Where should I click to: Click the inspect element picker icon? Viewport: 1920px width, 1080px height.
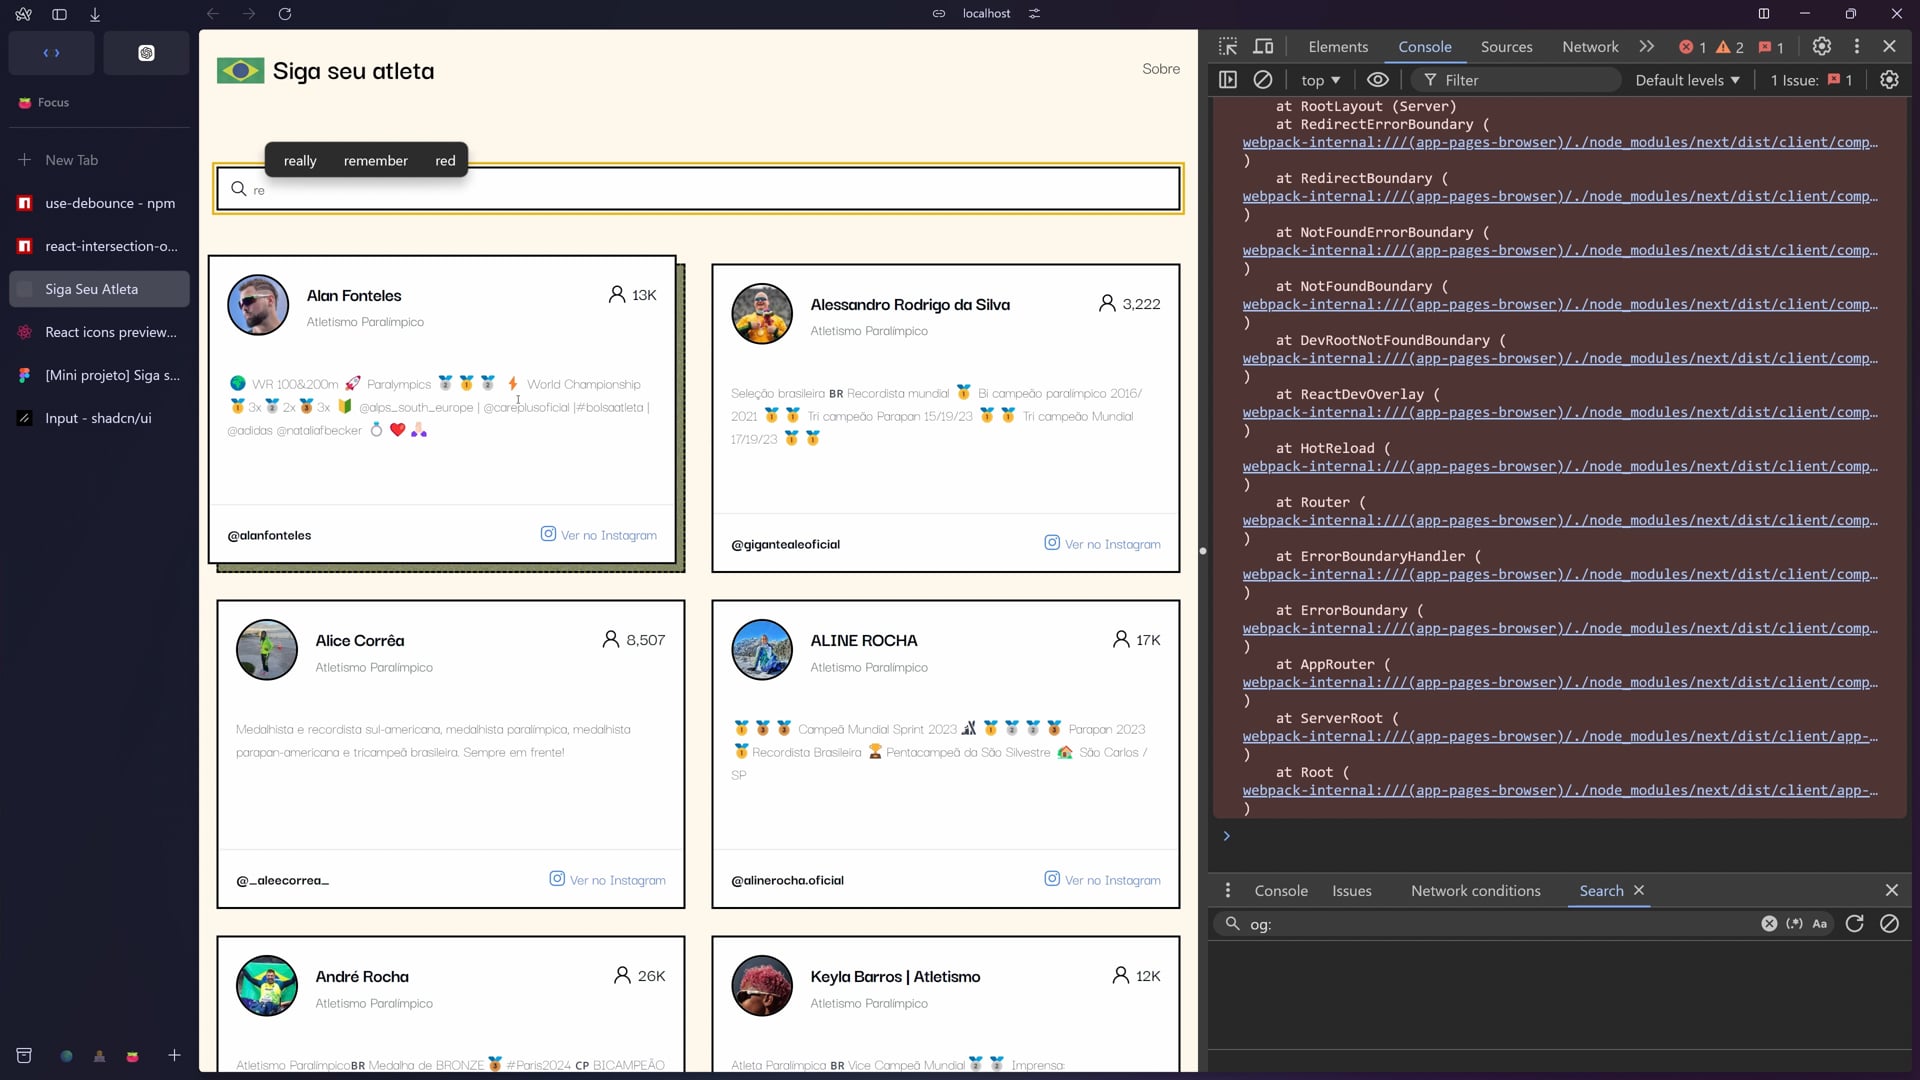(1228, 46)
